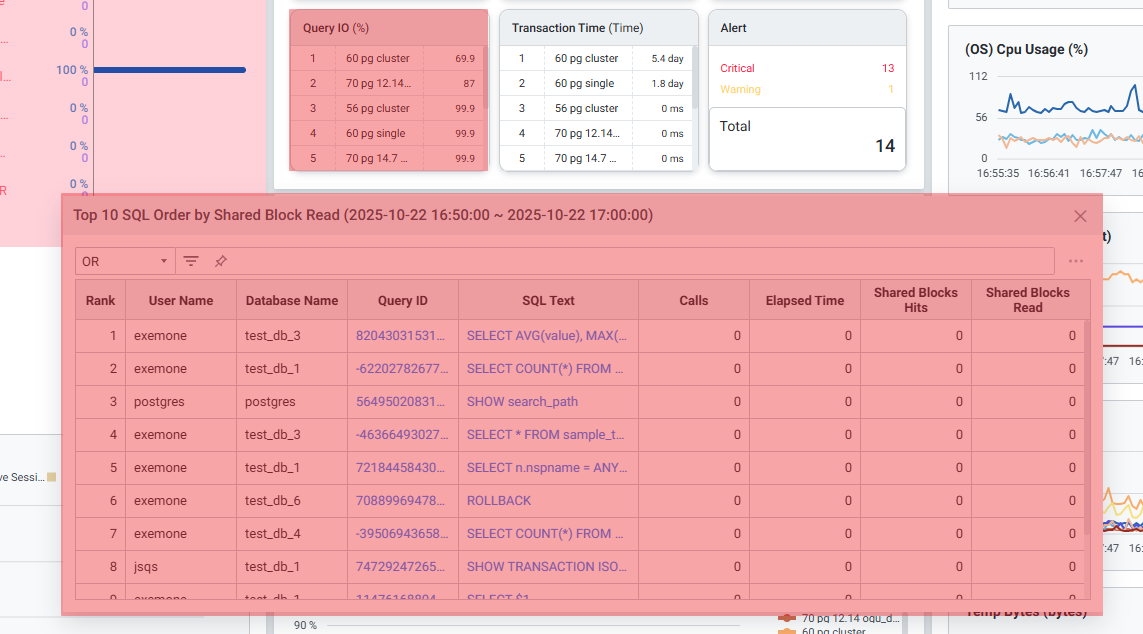Click the Database Name column header
The image size is (1143, 634).
(x=292, y=300)
